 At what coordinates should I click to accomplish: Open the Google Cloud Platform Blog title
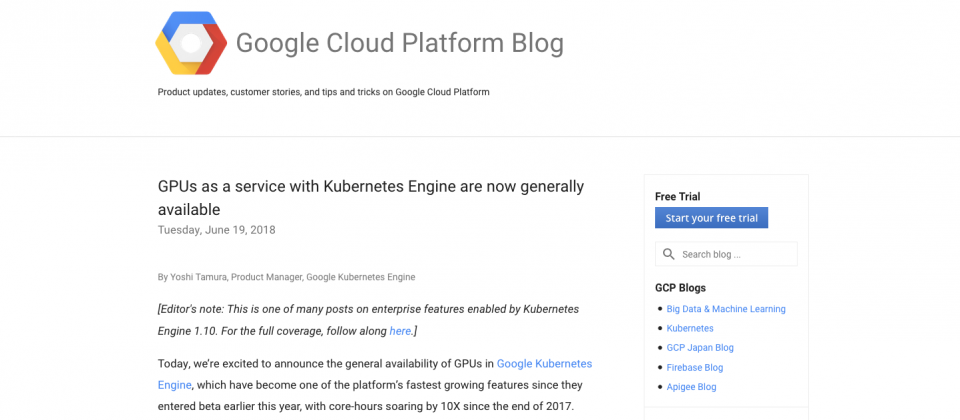[x=399, y=43]
